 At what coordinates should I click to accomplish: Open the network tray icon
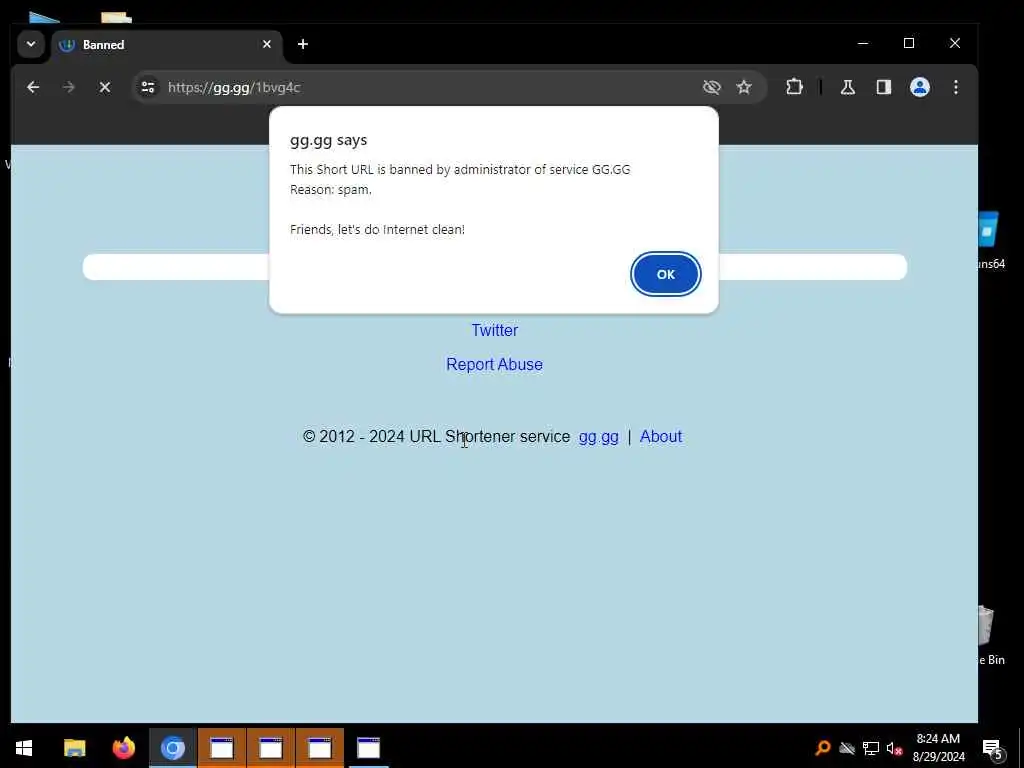point(871,748)
